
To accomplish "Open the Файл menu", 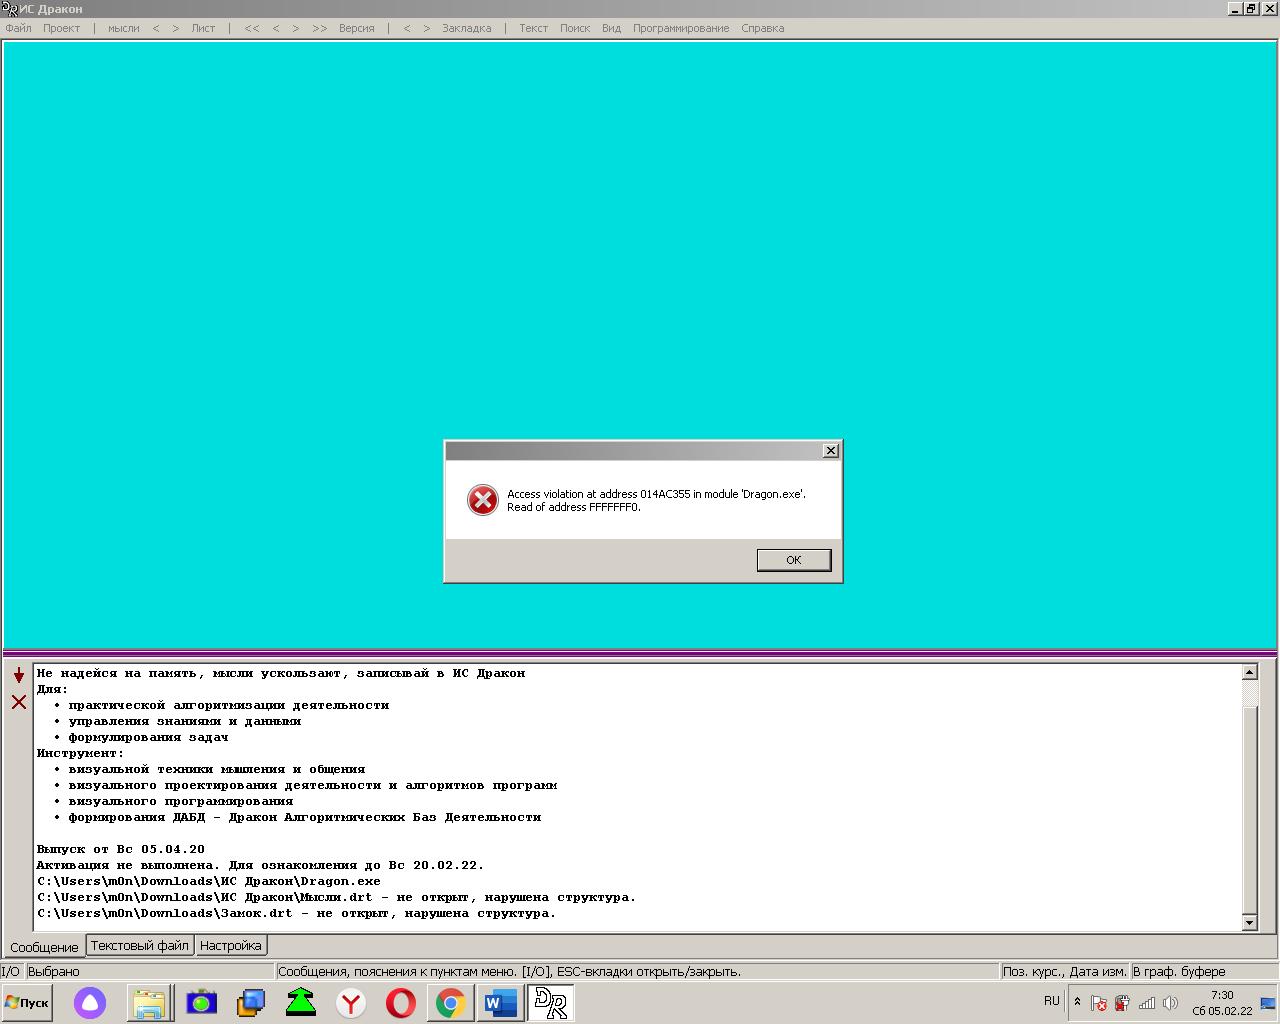I will [x=18, y=28].
